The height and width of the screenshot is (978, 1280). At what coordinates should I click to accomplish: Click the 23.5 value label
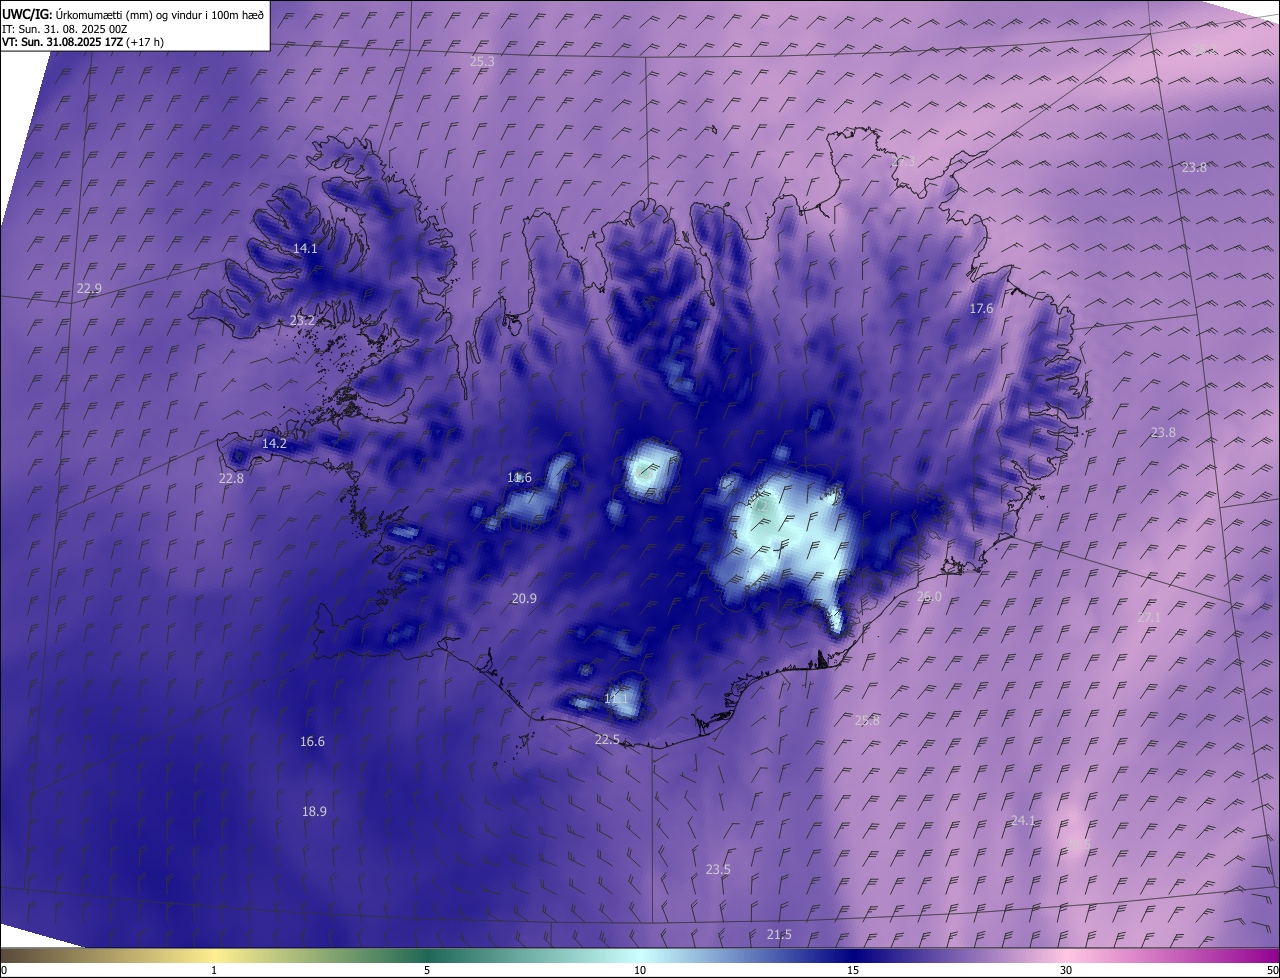click(x=718, y=870)
